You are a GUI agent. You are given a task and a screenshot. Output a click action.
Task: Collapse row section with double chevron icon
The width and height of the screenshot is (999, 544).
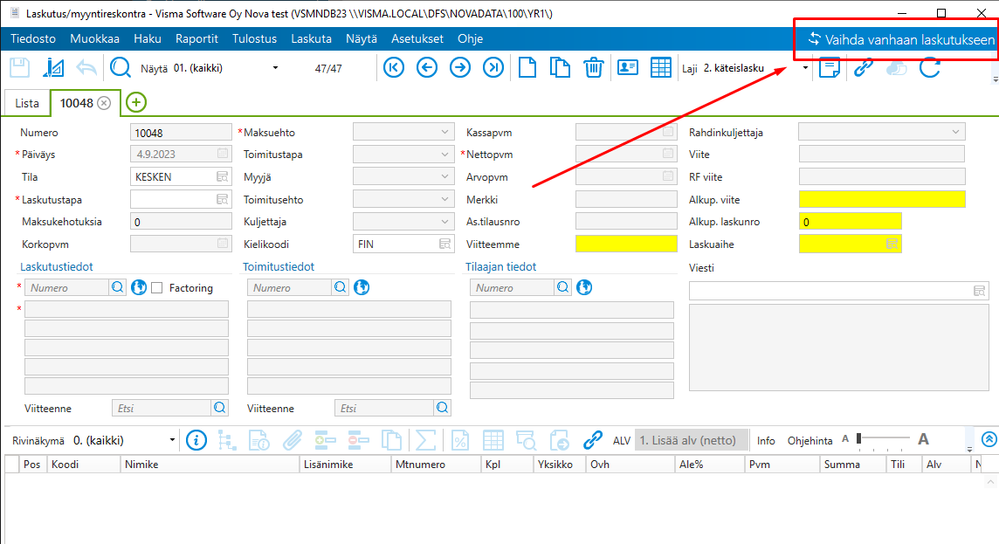[989, 439]
